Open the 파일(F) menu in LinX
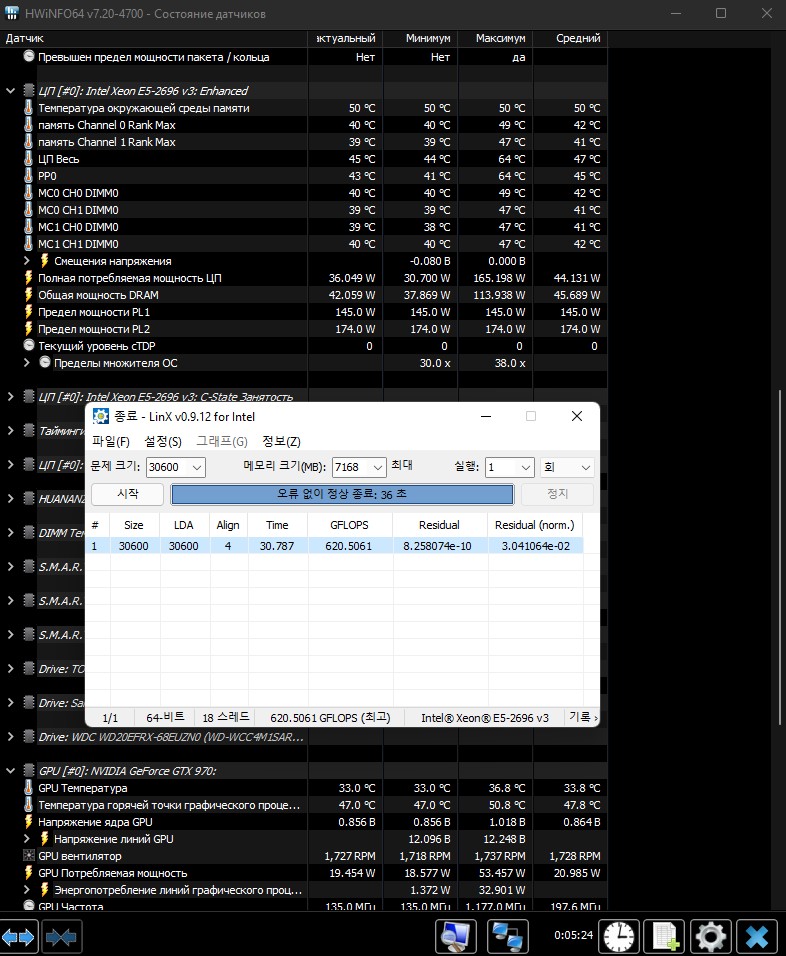This screenshot has height=956, width=786. [x=110, y=441]
